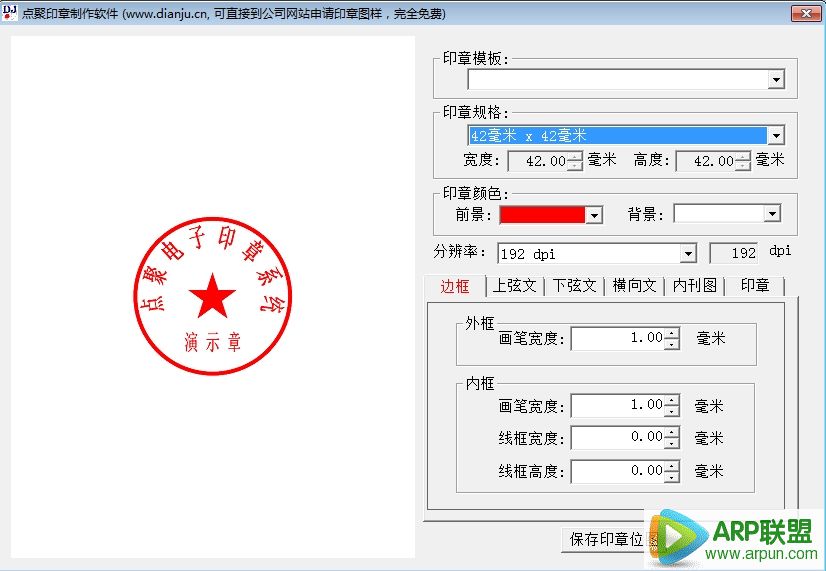Screen dimensions: 826x571
Task: Increase 外框 画笔宽度 with up spinner
Action: pyautogui.click(x=672, y=333)
